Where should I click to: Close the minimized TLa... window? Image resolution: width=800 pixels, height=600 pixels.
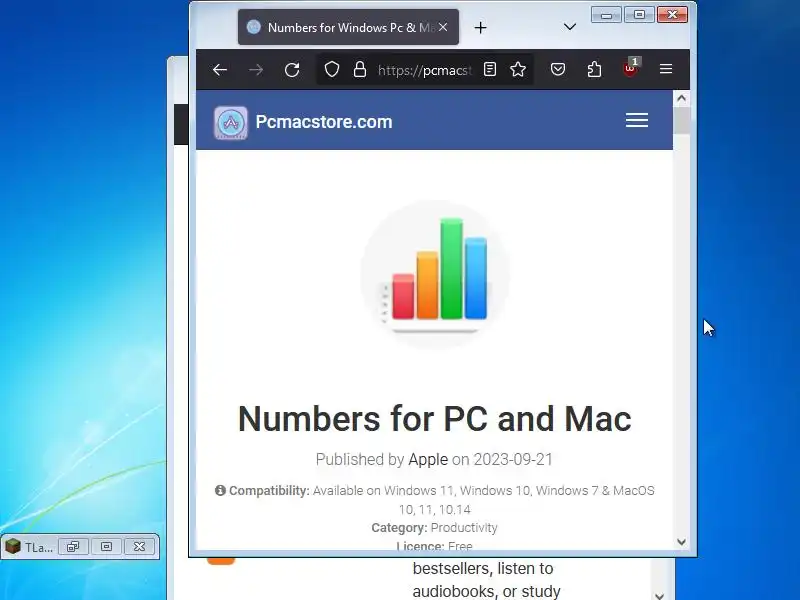coord(139,547)
